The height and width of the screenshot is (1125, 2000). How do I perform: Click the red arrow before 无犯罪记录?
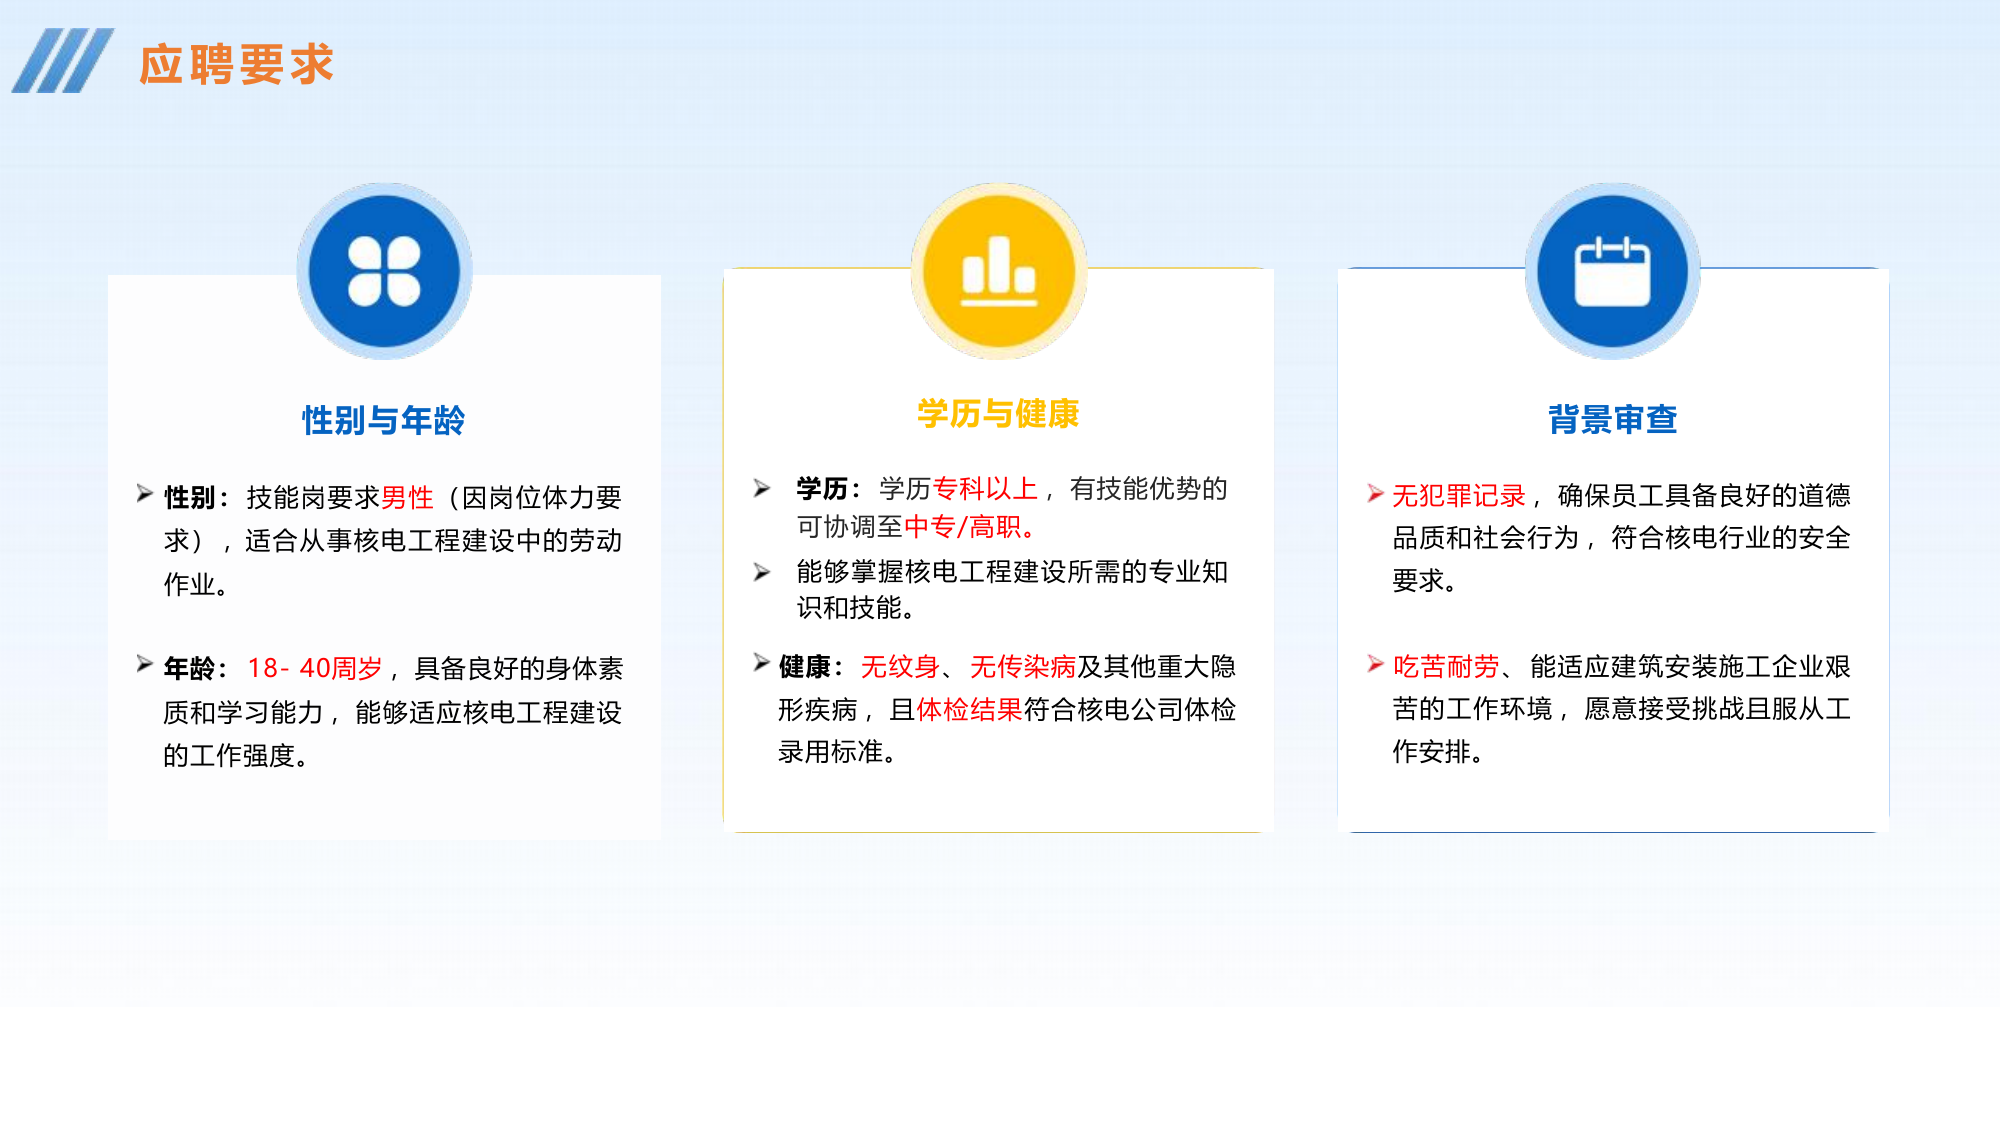coord(1377,492)
